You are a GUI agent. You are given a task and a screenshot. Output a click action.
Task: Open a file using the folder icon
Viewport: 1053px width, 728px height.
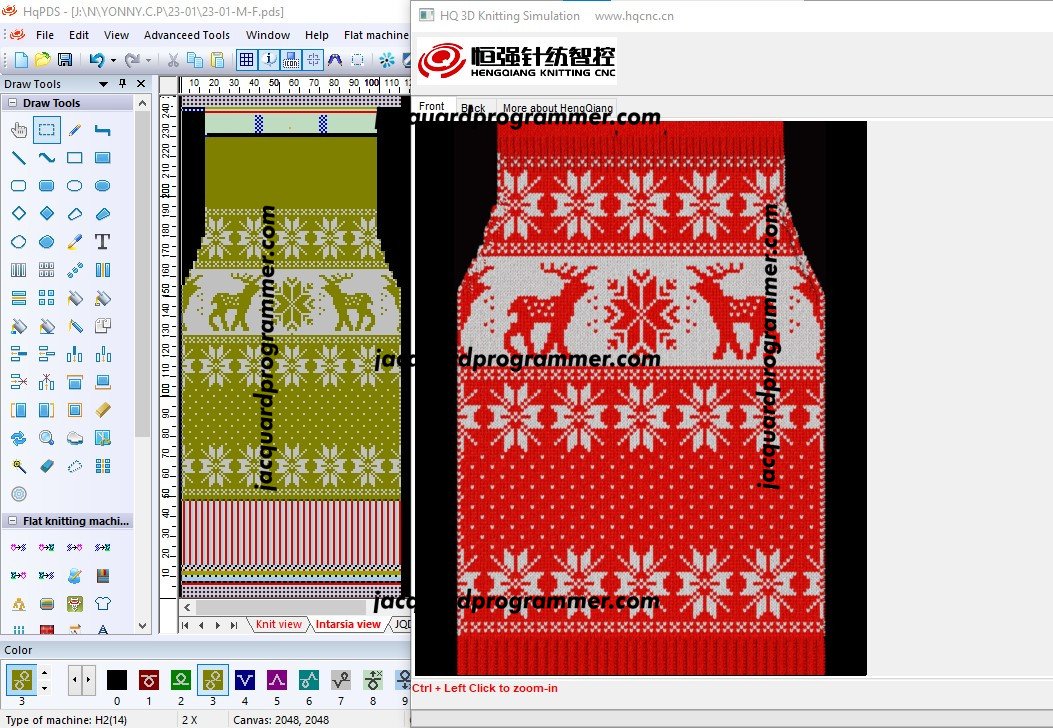[x=43, y=60]
